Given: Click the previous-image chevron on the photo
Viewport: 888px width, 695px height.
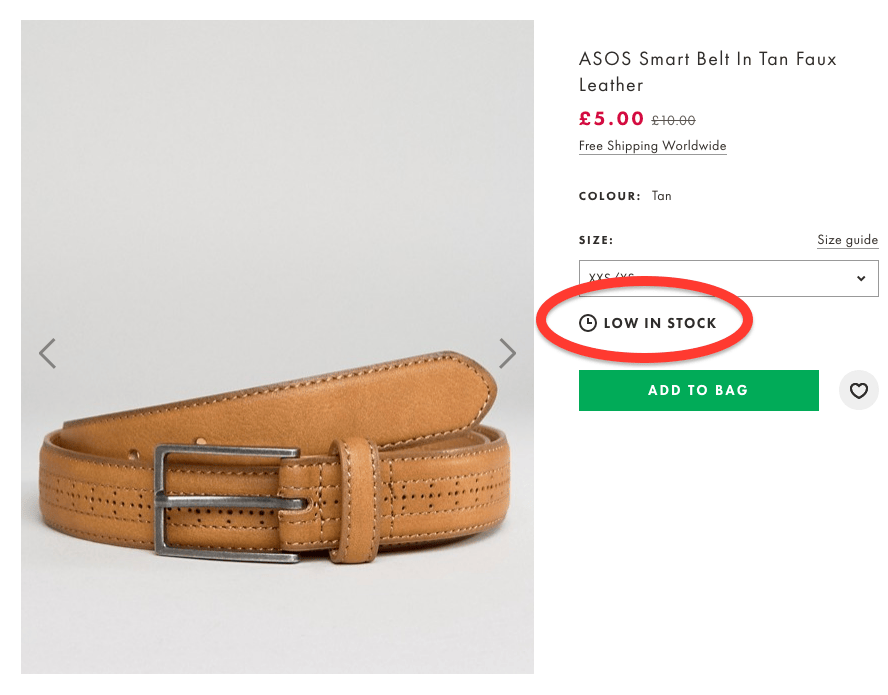Looking at the screenshot, I should pos(47,353).
